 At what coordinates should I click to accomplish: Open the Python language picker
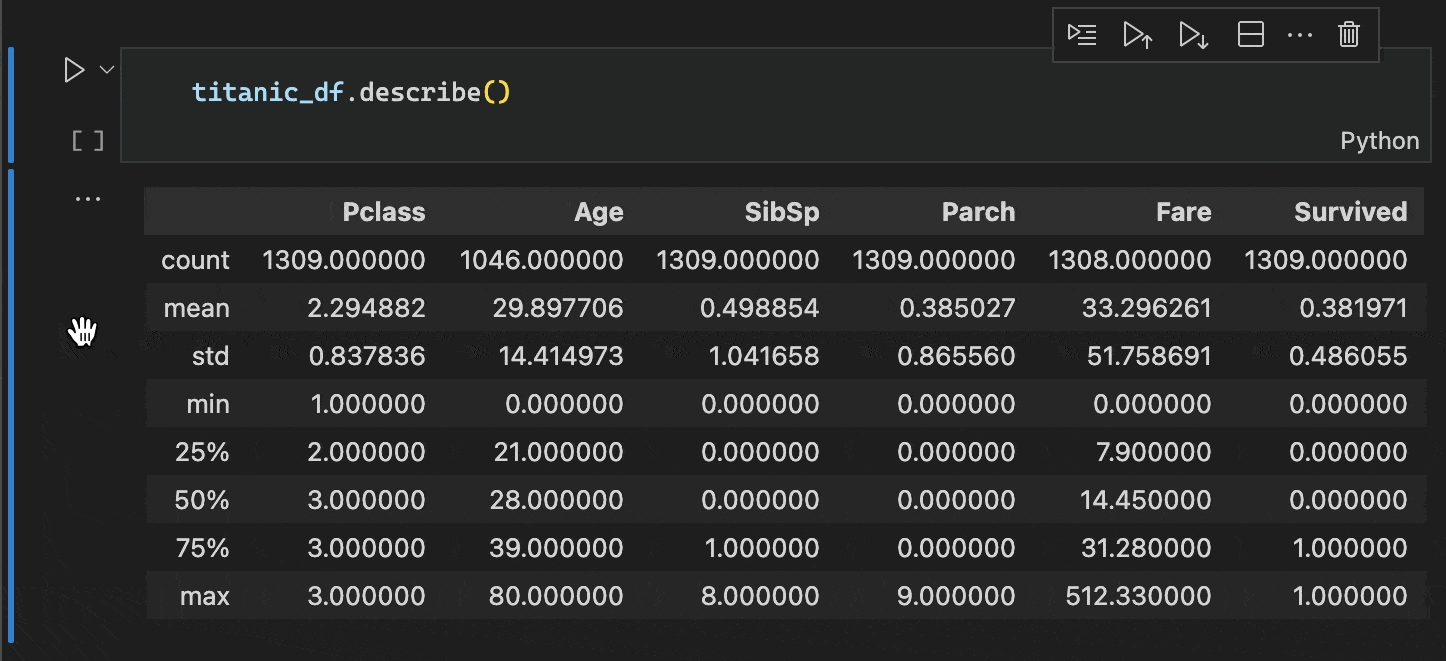point(1379,140)
